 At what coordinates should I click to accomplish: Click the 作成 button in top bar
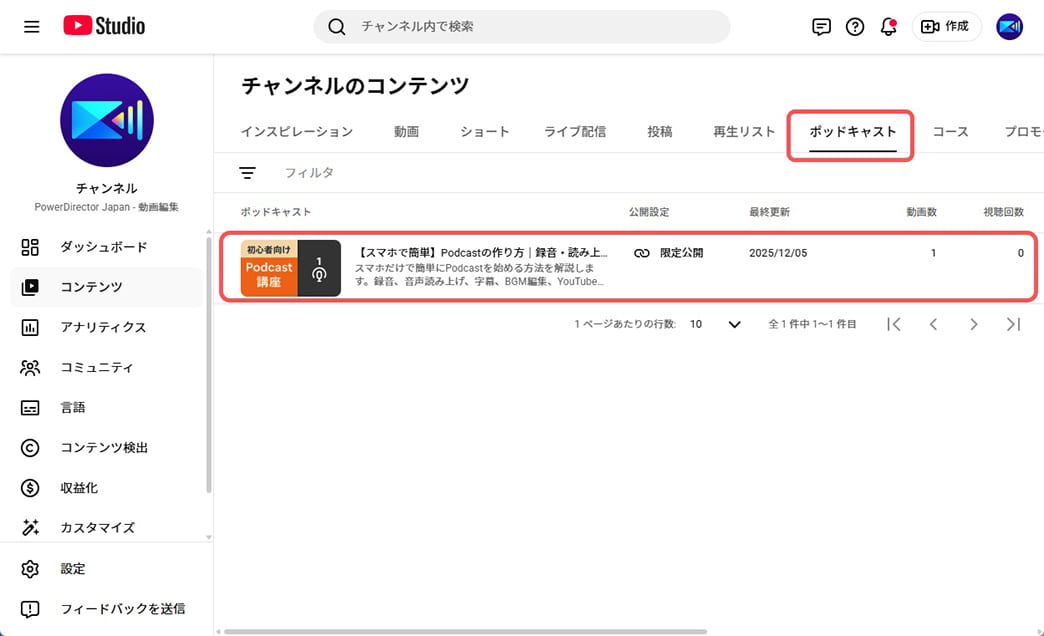point(946,26)
